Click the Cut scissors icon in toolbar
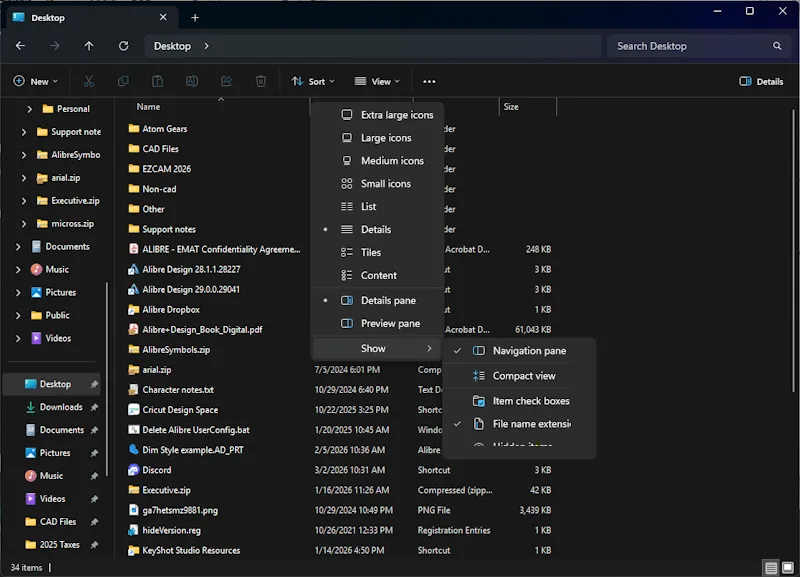This screenshot has width=800, height=577. tap(89, 81)
